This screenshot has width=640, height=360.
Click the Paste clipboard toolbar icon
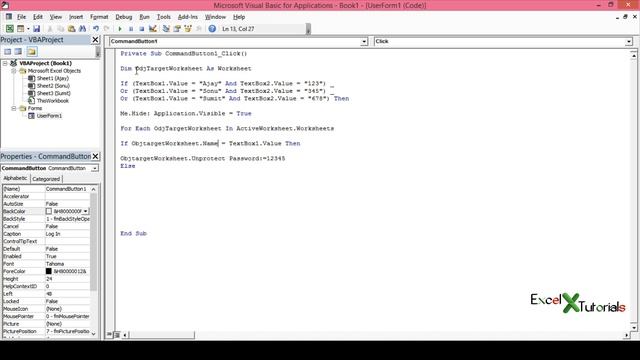71,29
